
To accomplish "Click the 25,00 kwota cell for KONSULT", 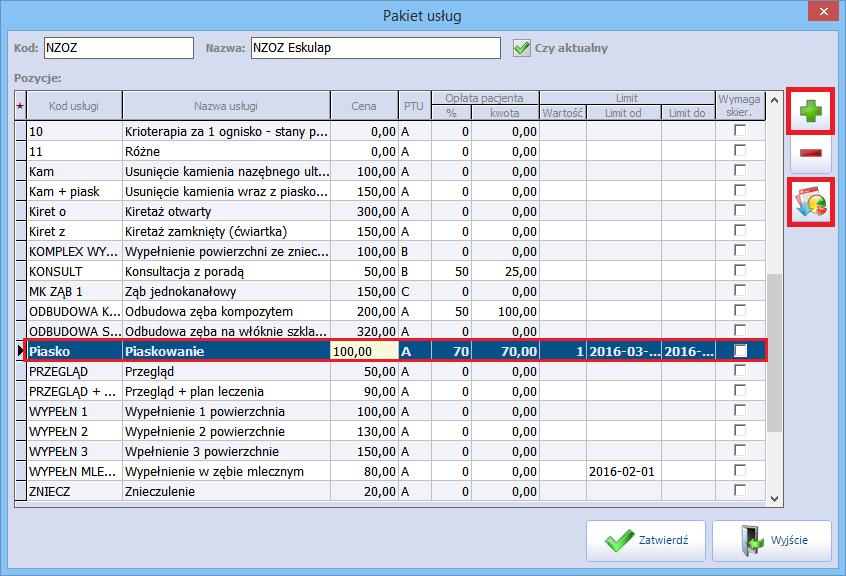I will tap(505, 271).
